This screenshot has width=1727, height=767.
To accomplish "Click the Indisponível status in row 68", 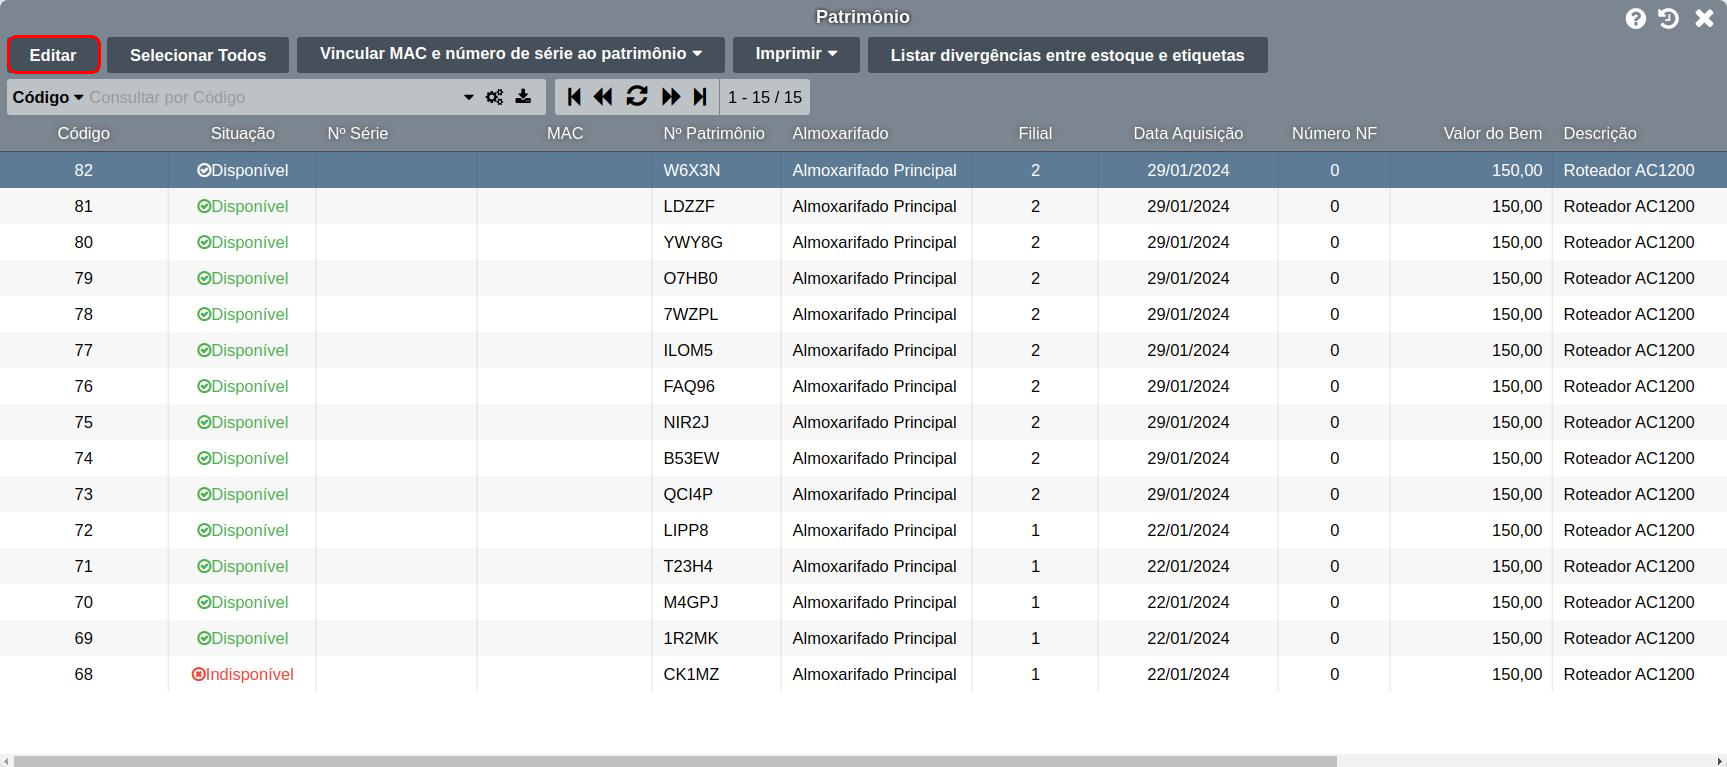I will (242, 674).
